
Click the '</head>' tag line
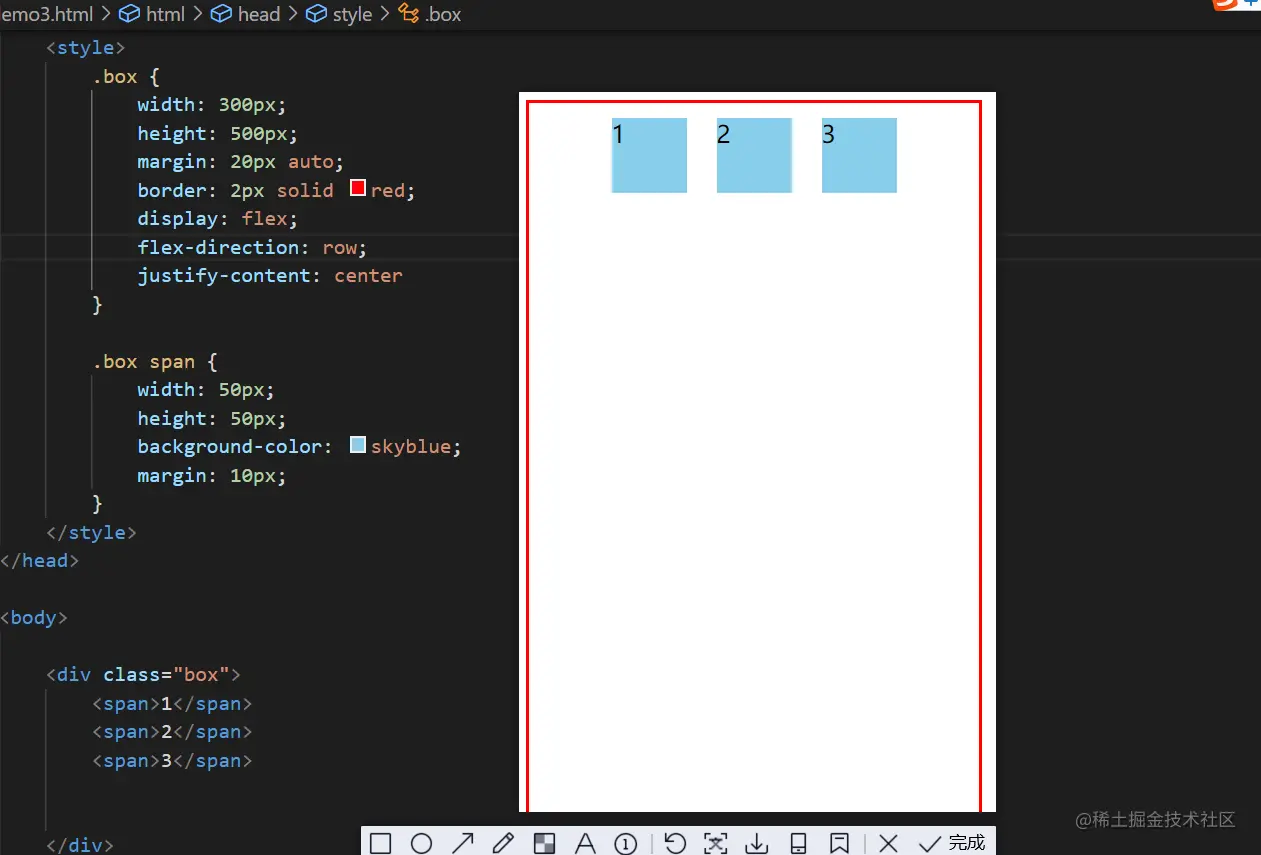(x=40, y=560)
